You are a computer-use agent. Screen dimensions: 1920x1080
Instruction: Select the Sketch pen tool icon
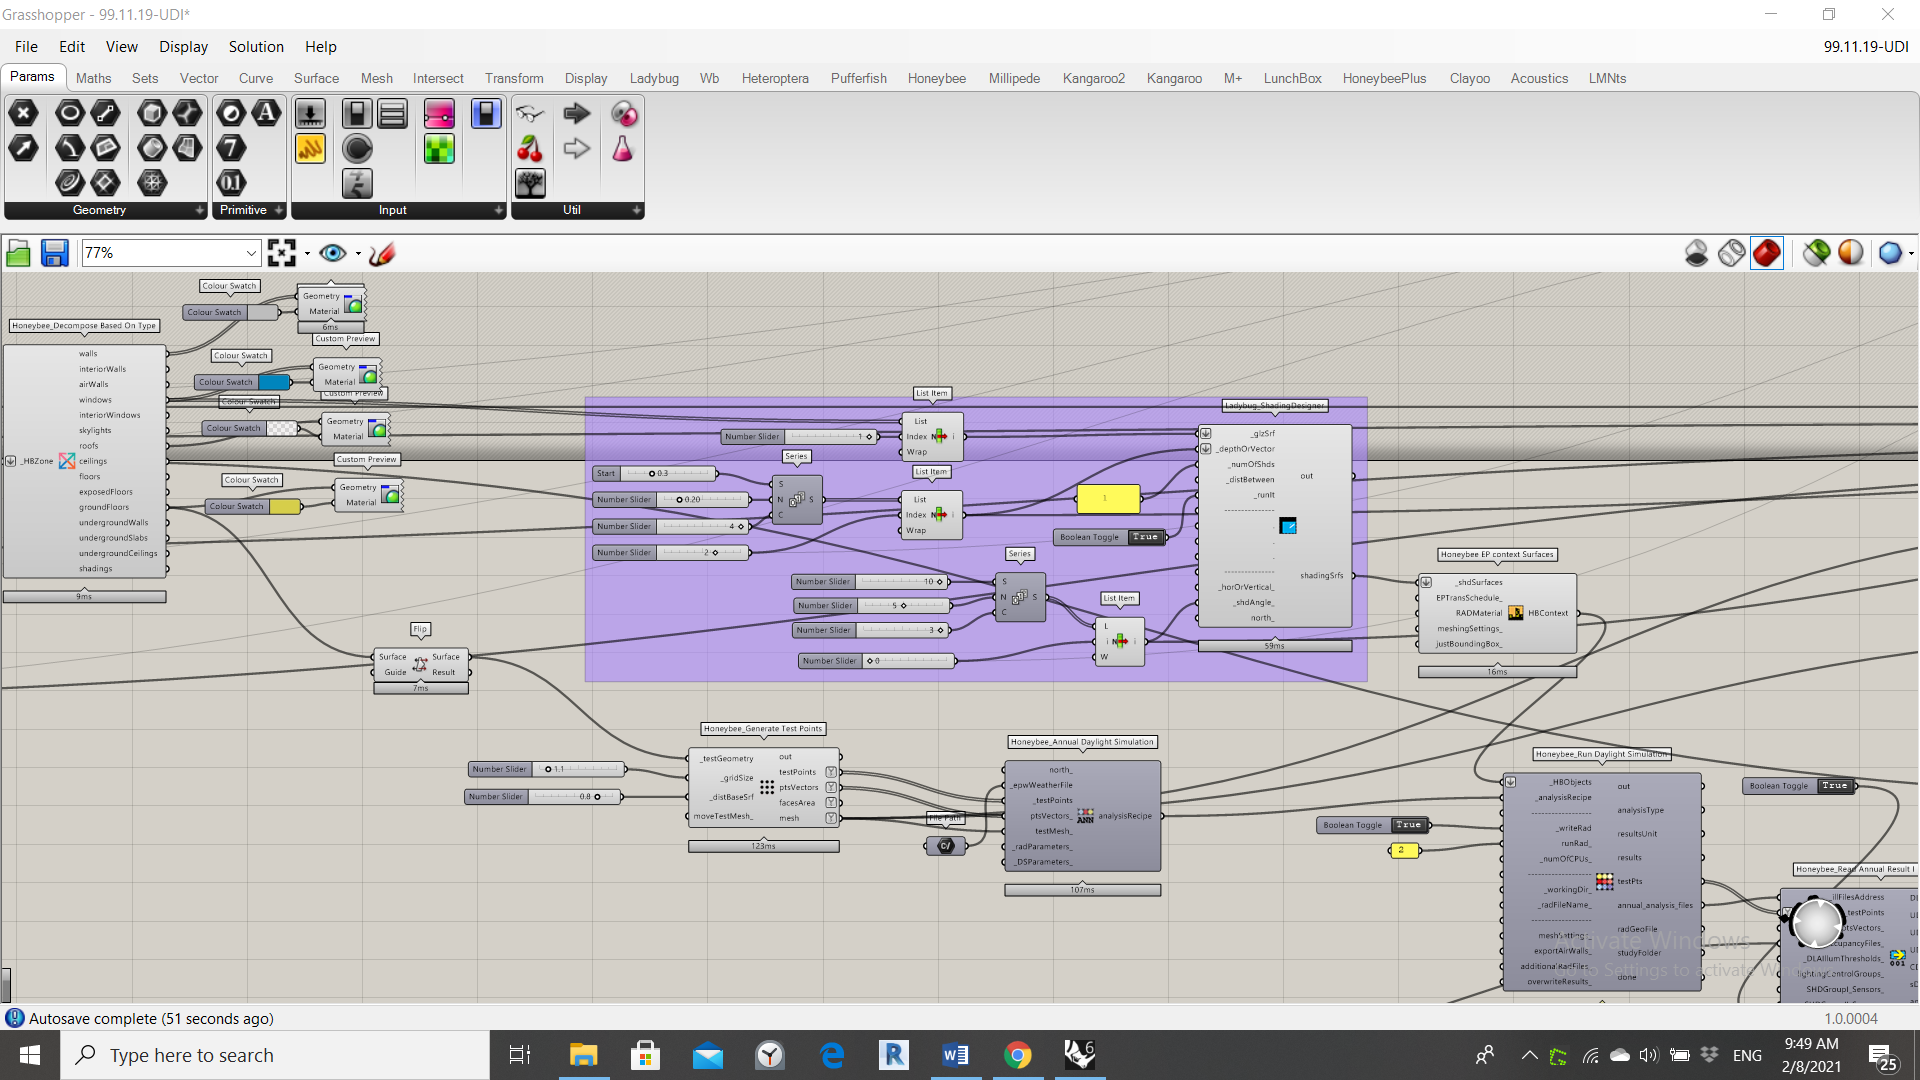coord(382,253)
